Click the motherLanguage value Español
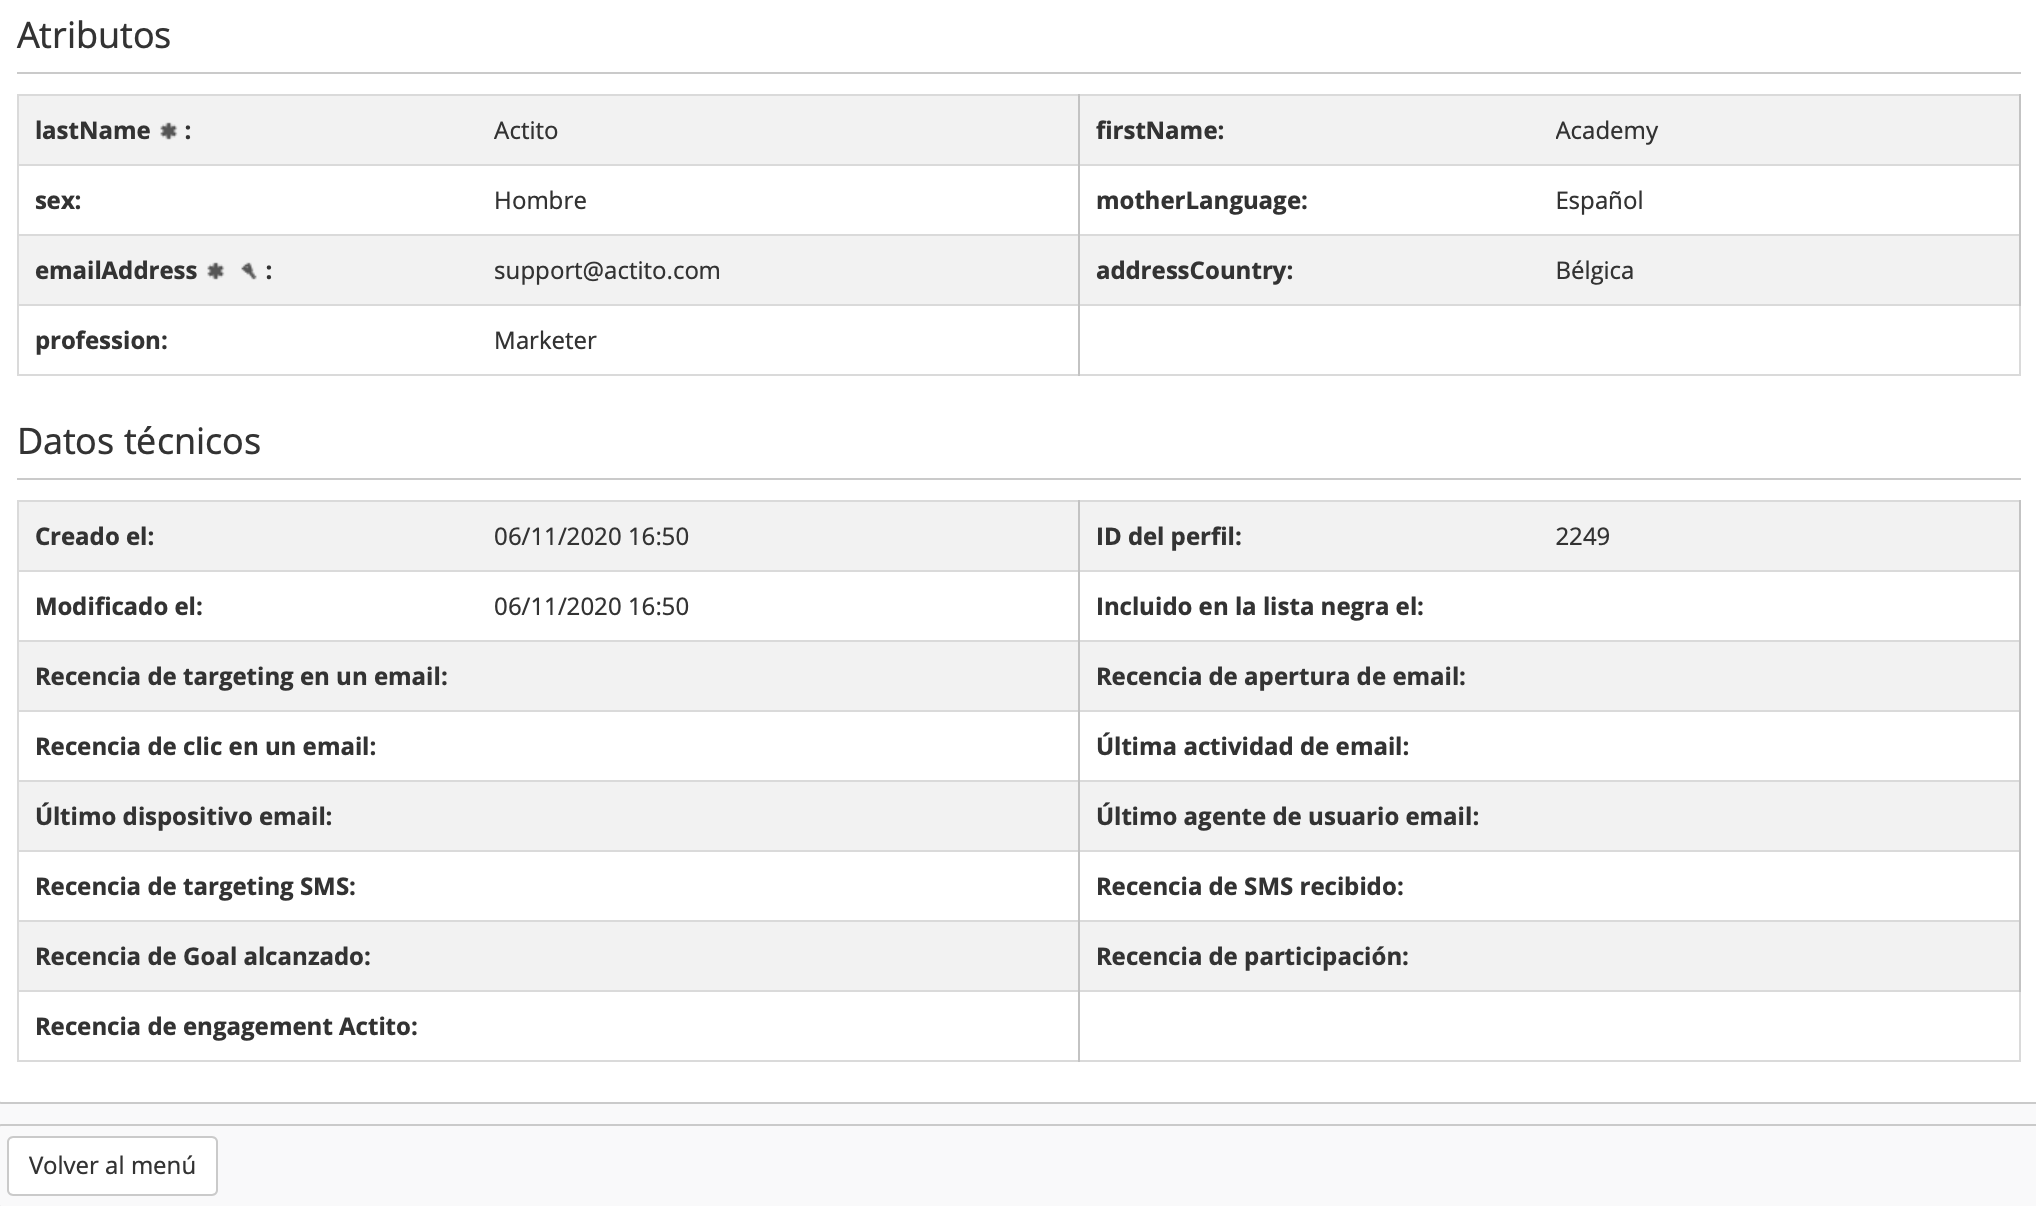This screenshot has height=1206, width=2036. (1598, 201)
